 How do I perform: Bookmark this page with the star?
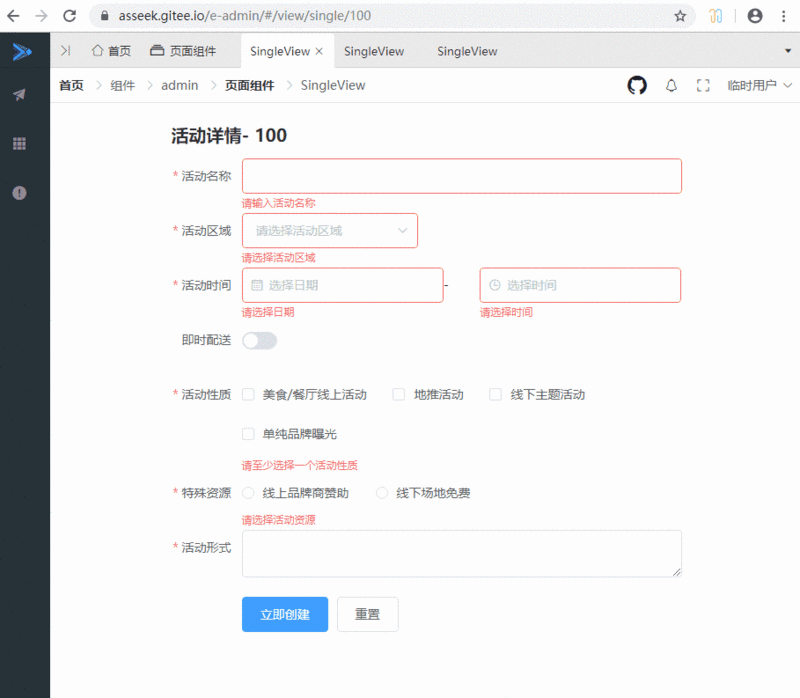(680, 16)
